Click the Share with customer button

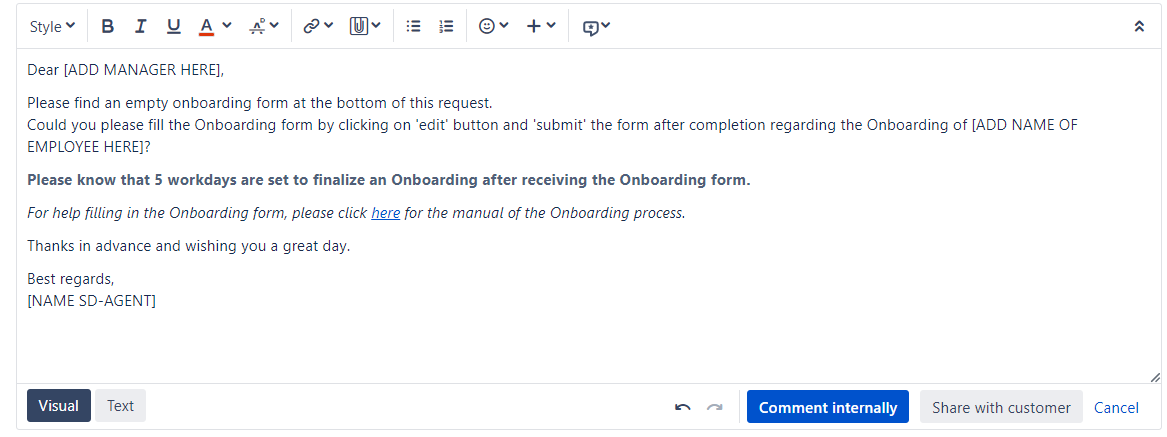(x=1001, y=407)
